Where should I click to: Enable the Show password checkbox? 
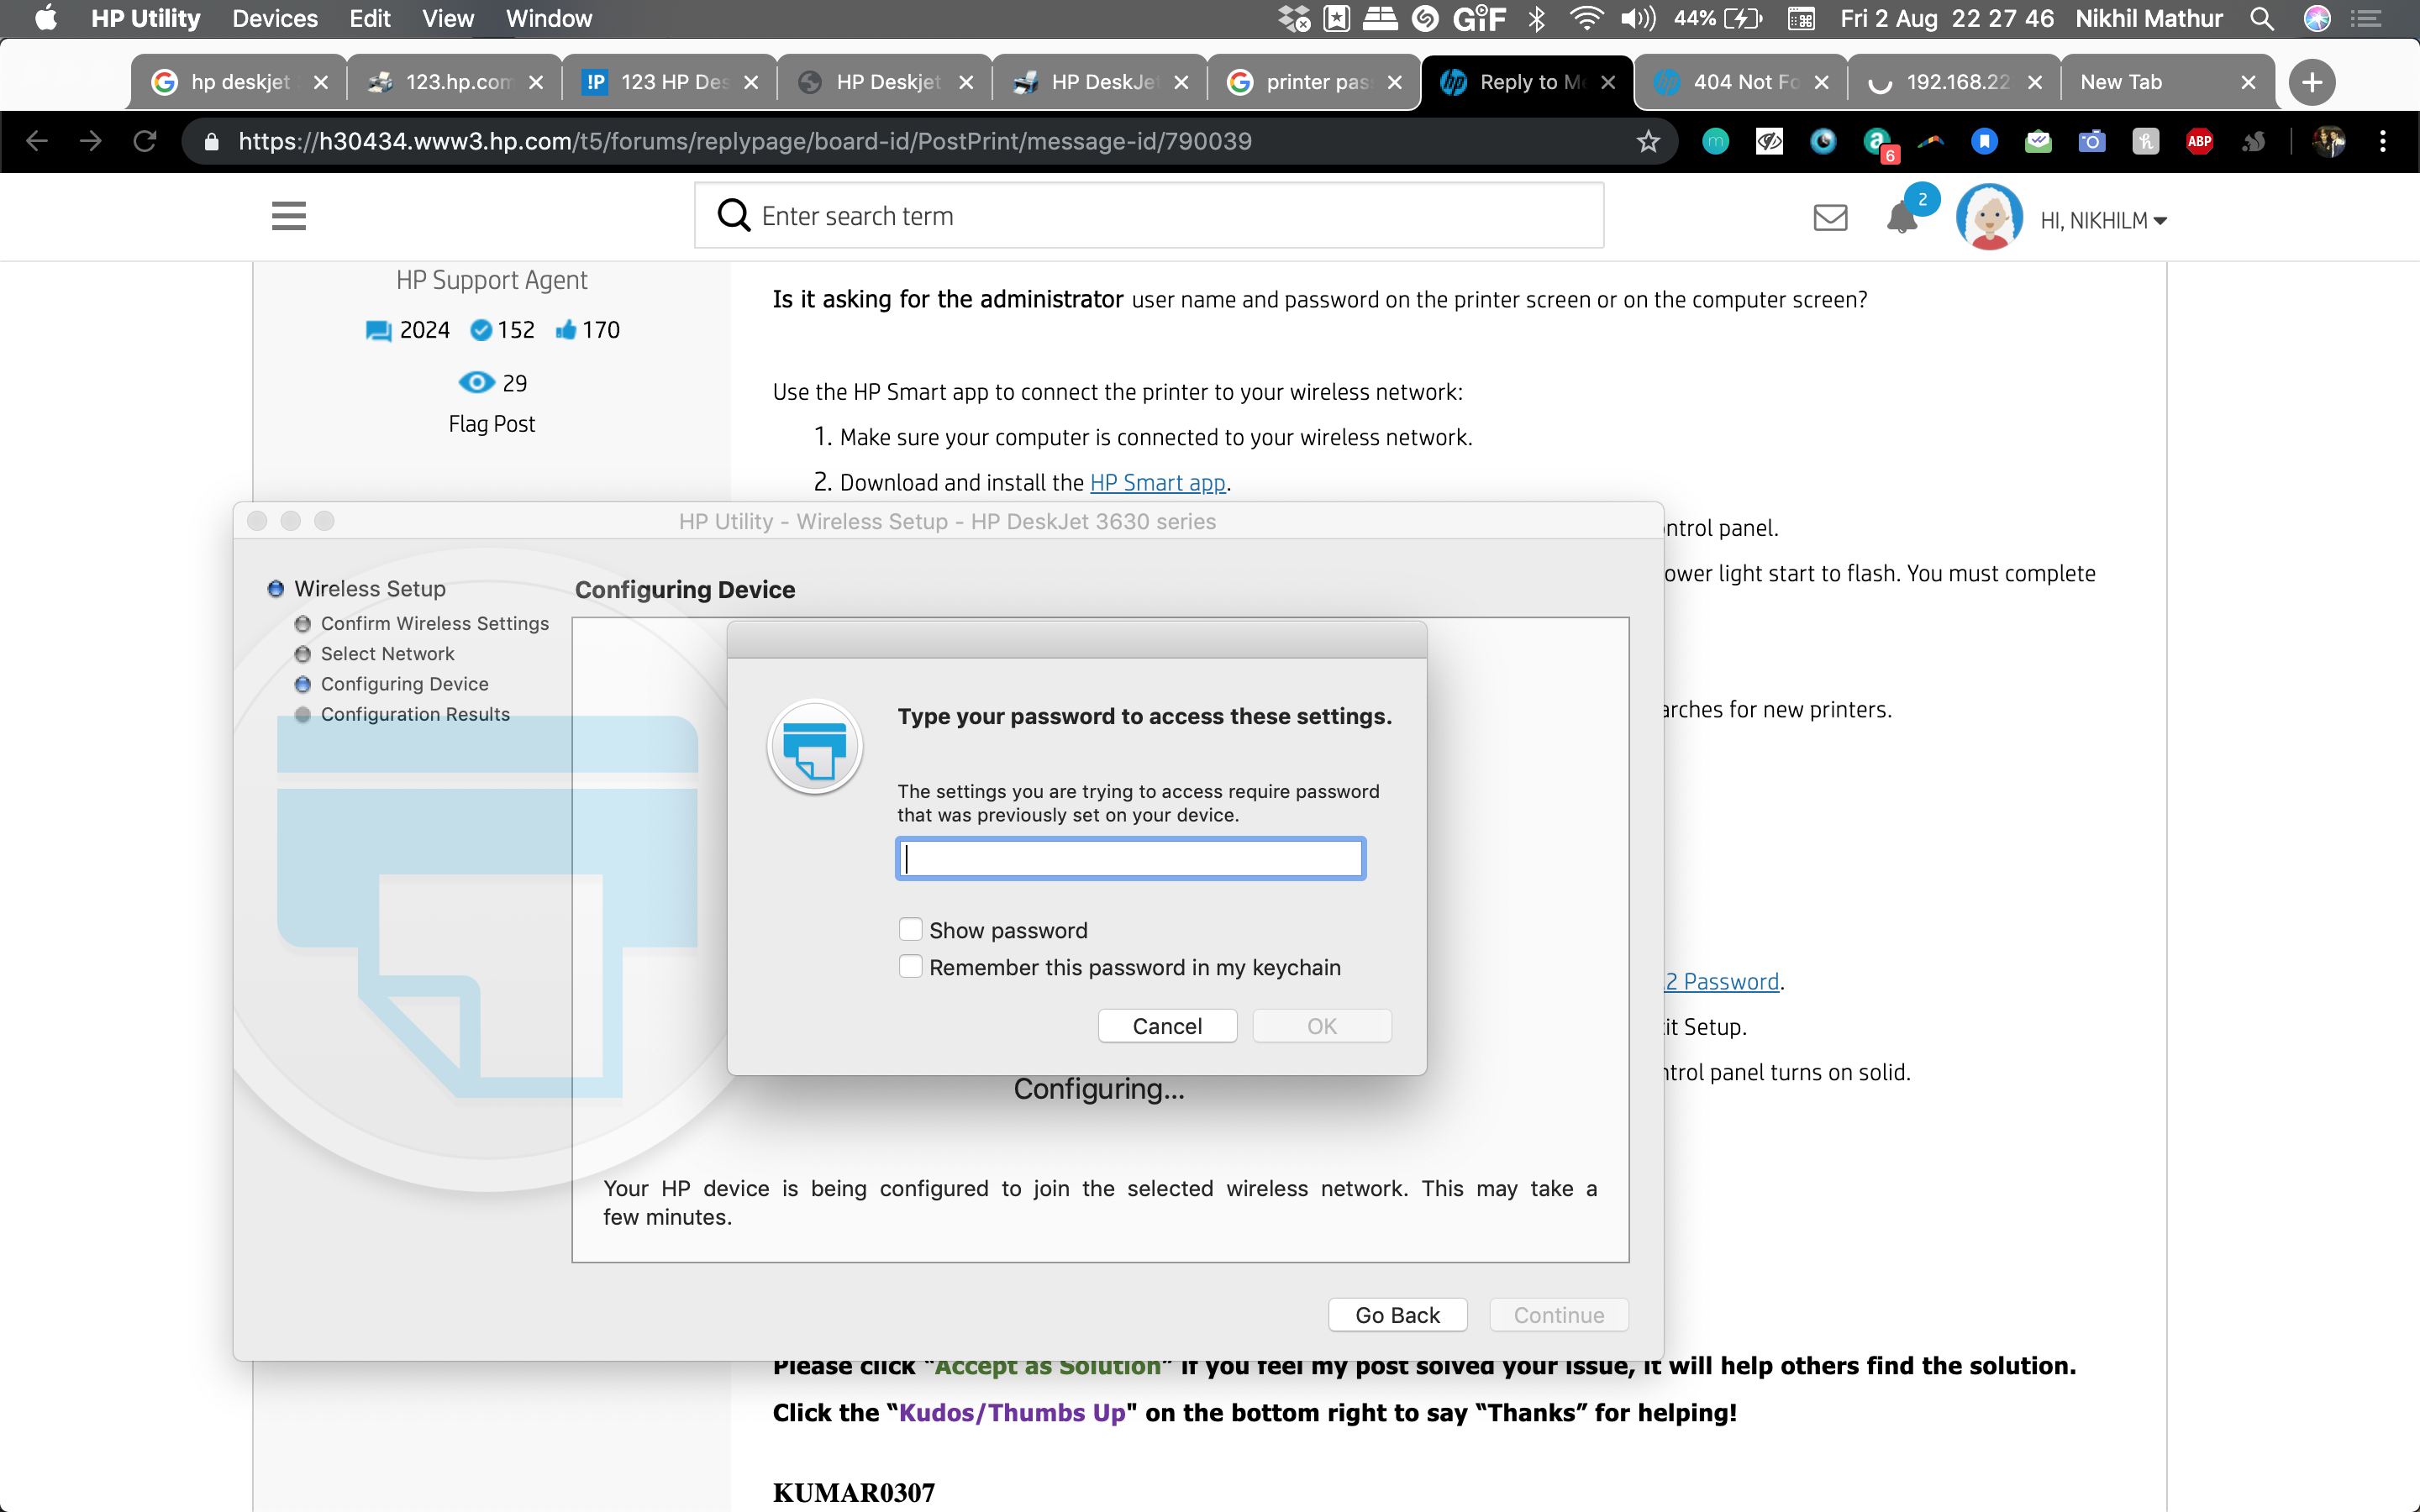[x=911, y=929]
